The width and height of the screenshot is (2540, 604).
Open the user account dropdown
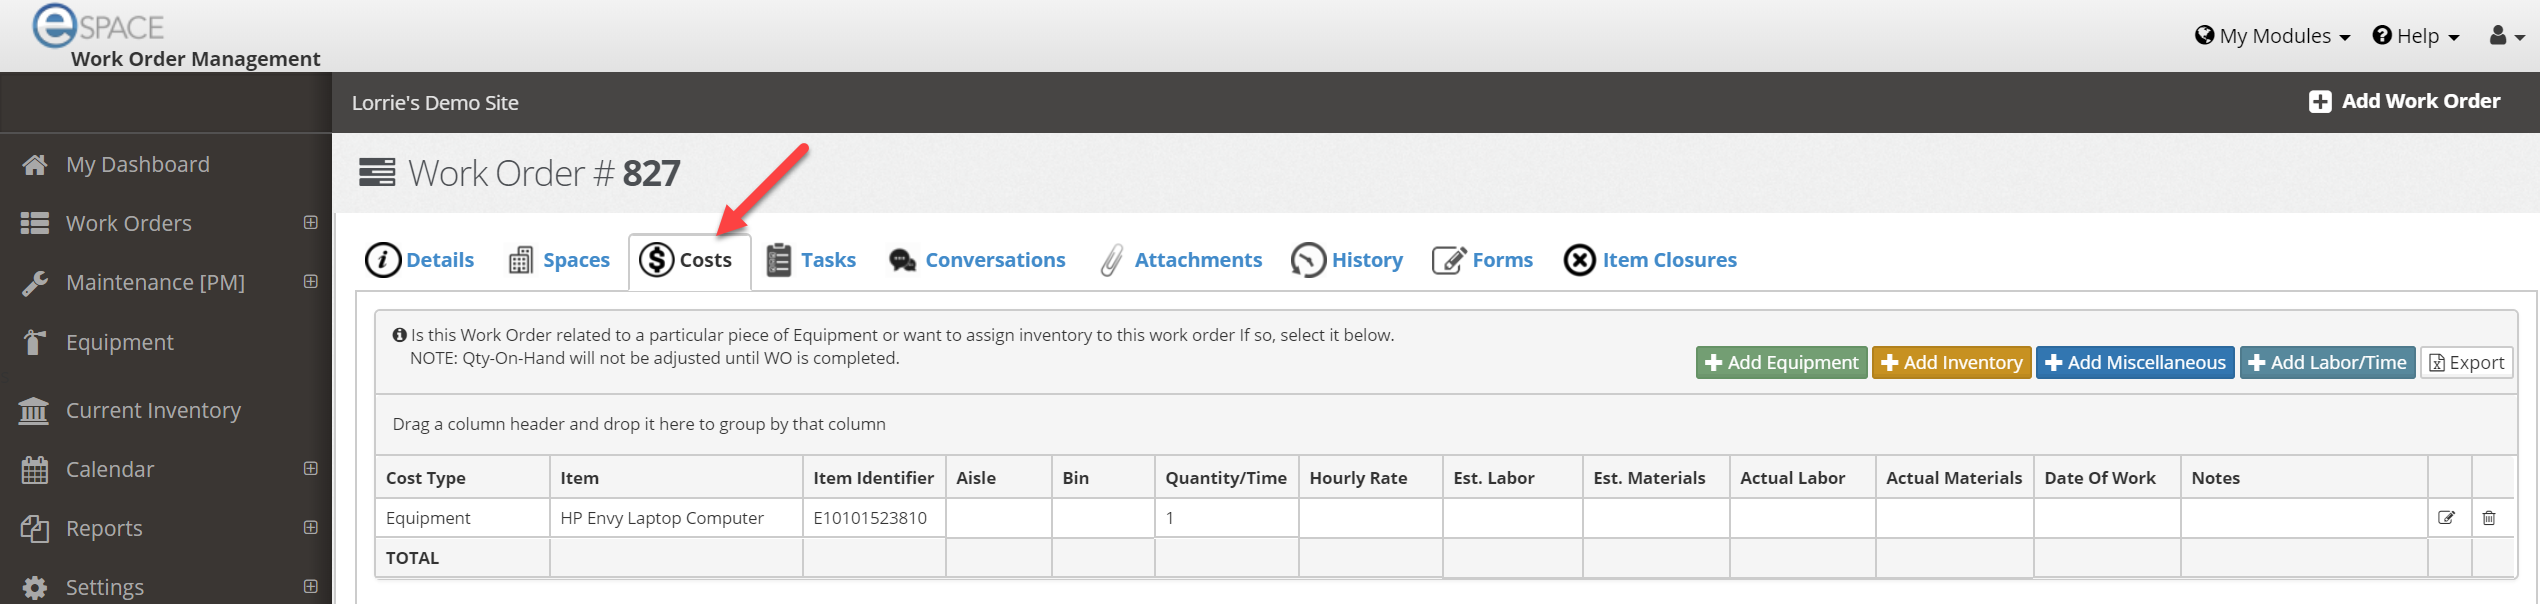2508,36
